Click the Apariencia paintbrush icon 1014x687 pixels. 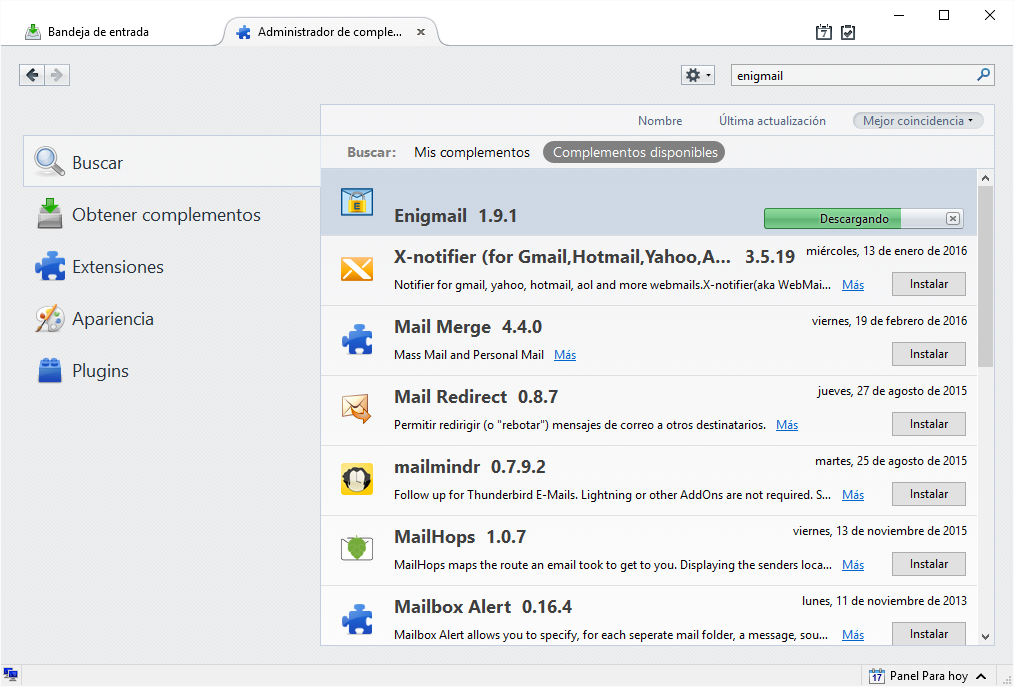(x=50, y=318)
